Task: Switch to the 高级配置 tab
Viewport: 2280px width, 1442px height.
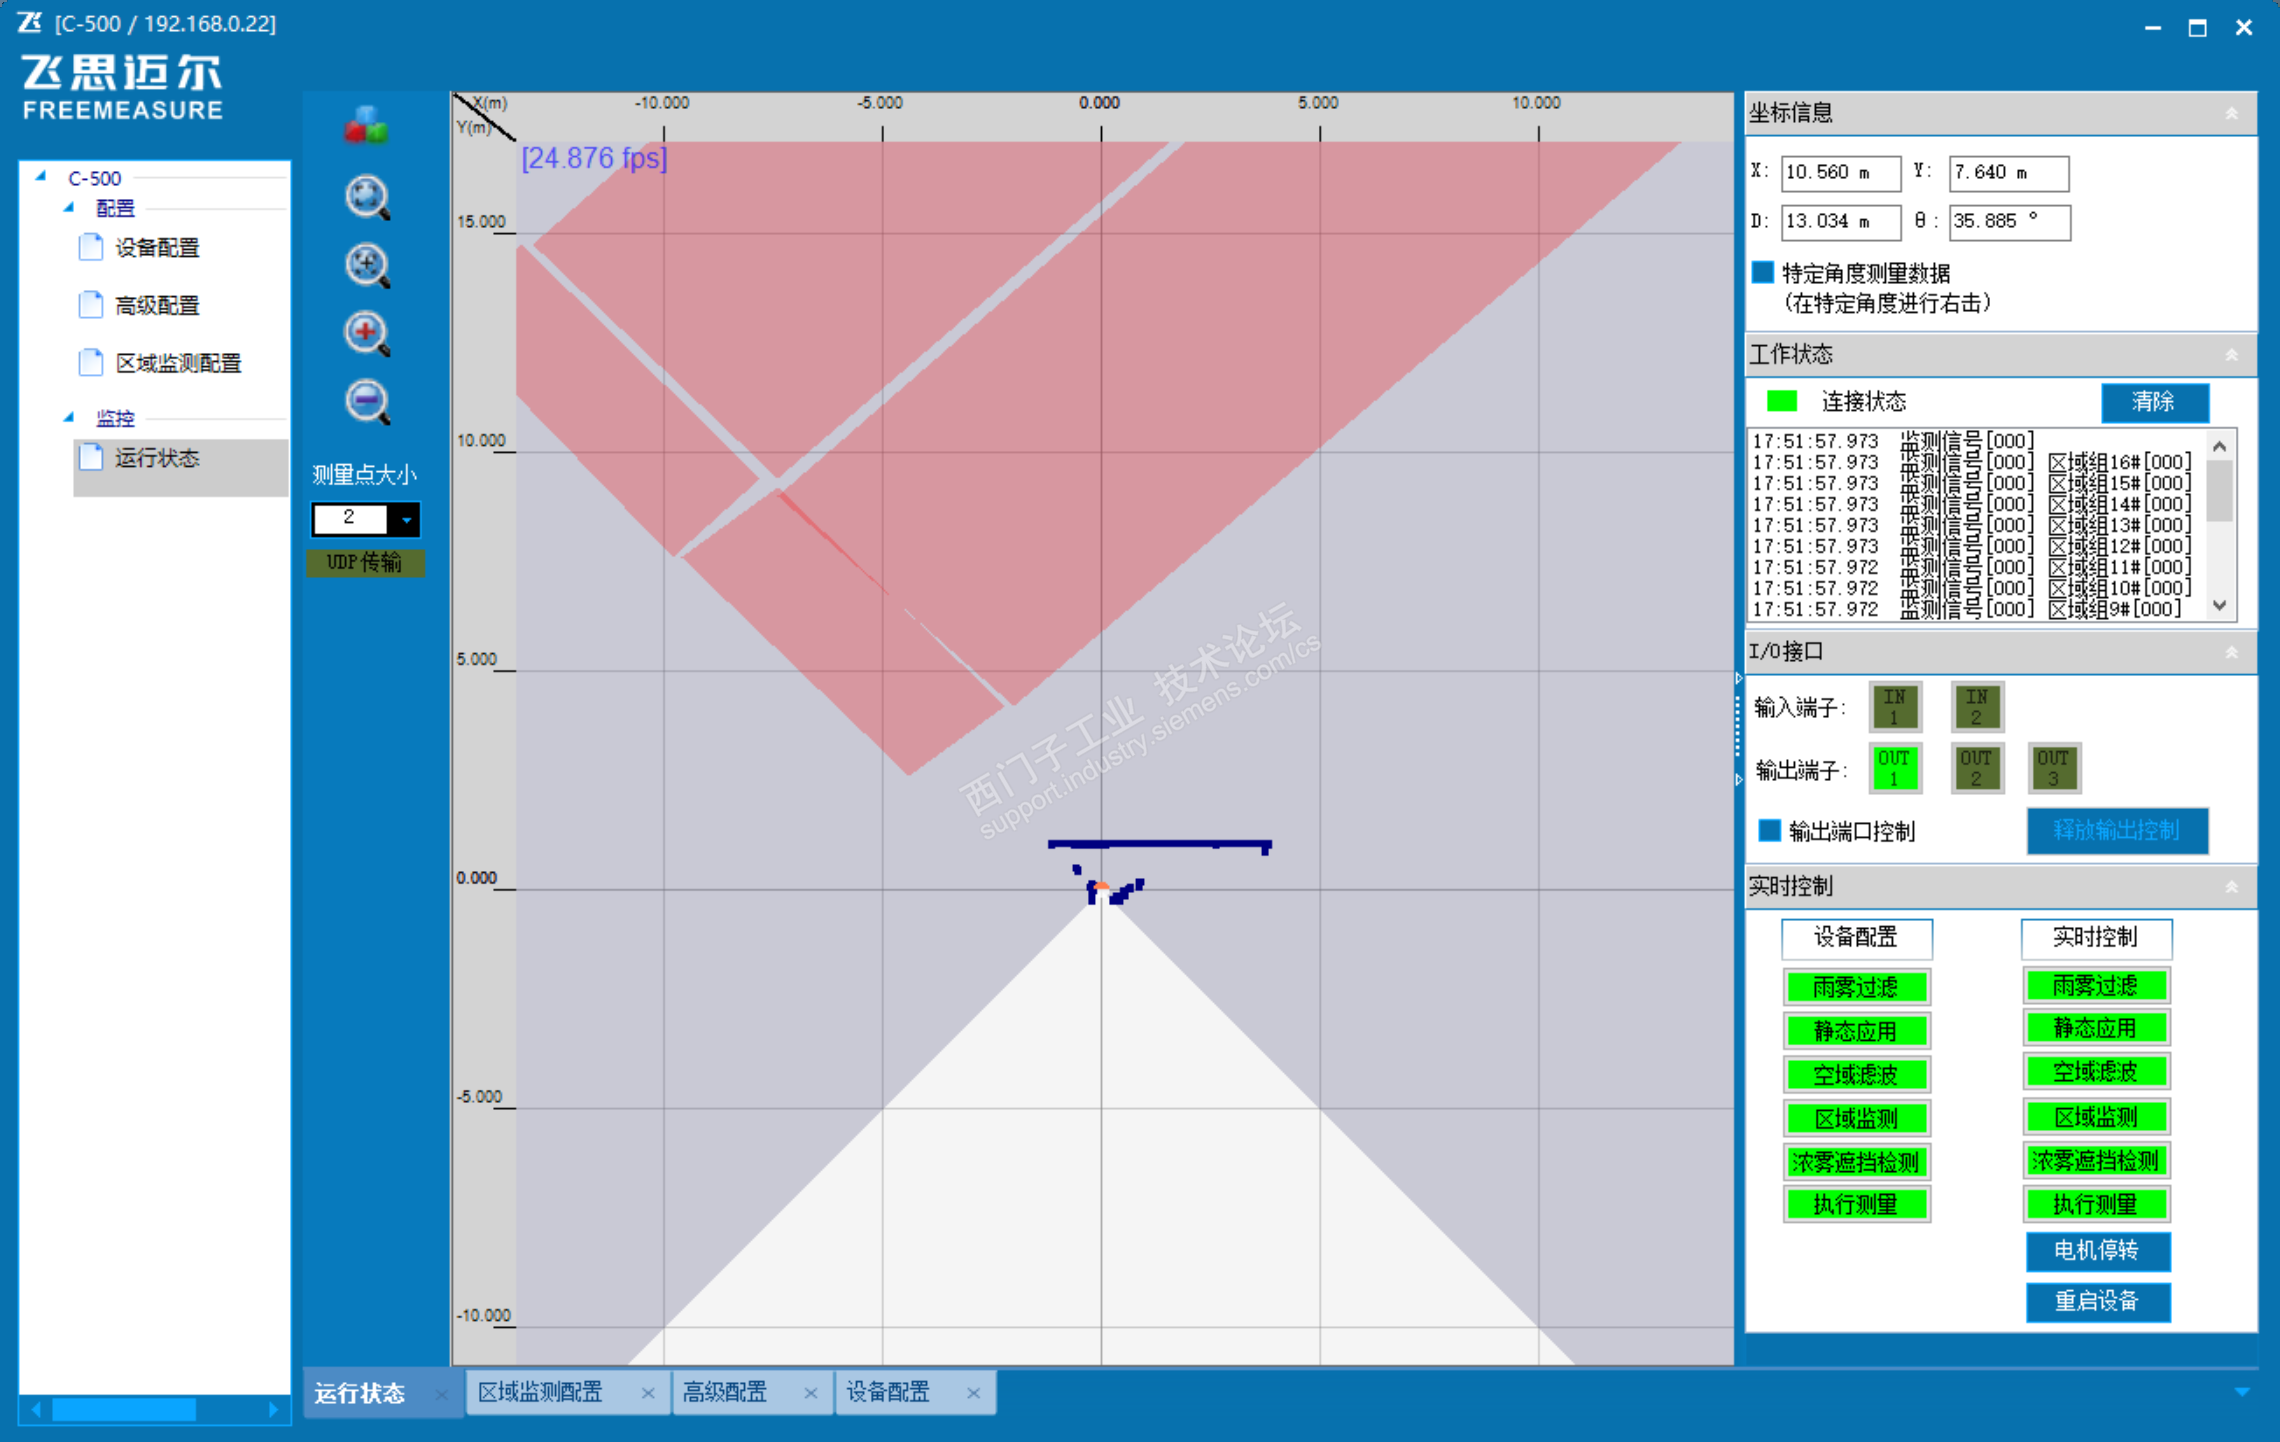Action: click(725, 1392)
